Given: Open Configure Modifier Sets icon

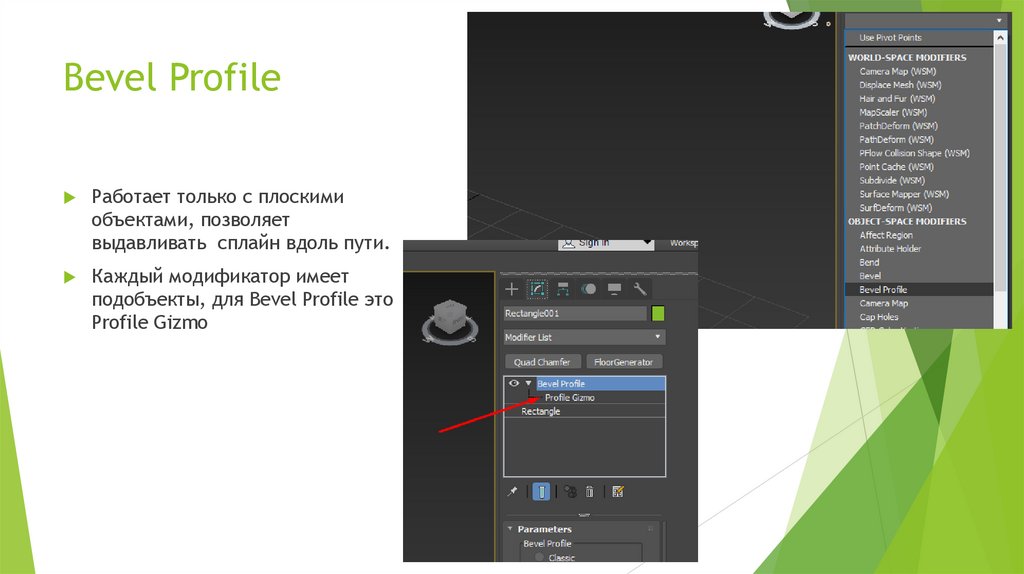Looking at the screenshot, I should 618,491.
